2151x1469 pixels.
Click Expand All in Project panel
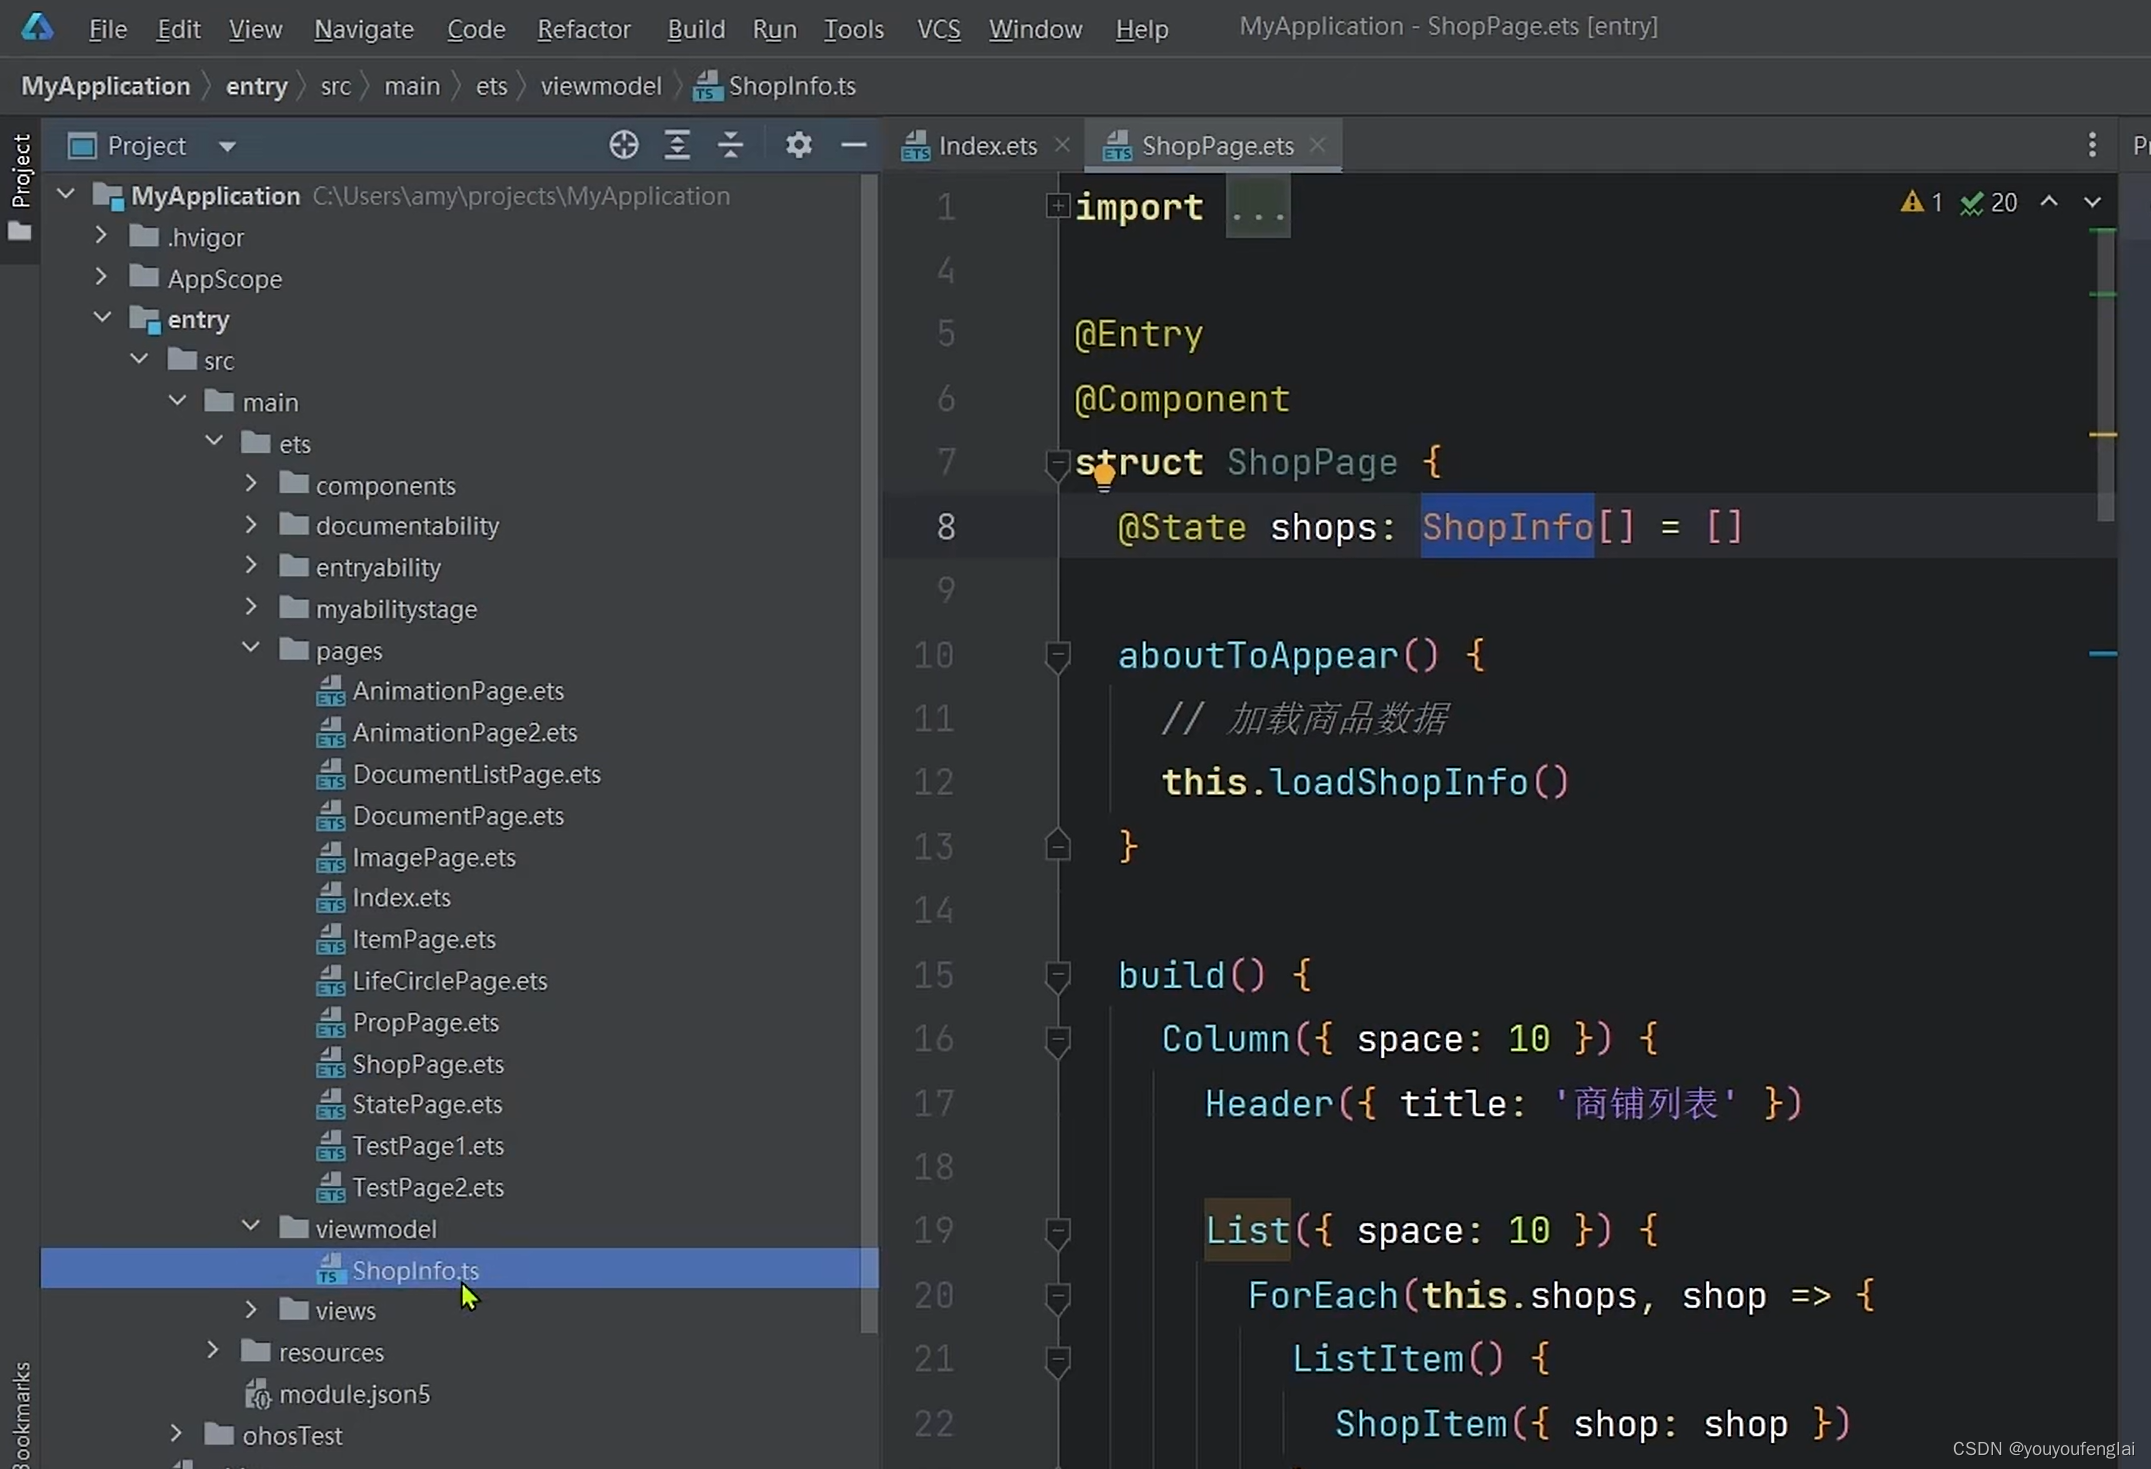pyautogui.click(x=677, y=146)
